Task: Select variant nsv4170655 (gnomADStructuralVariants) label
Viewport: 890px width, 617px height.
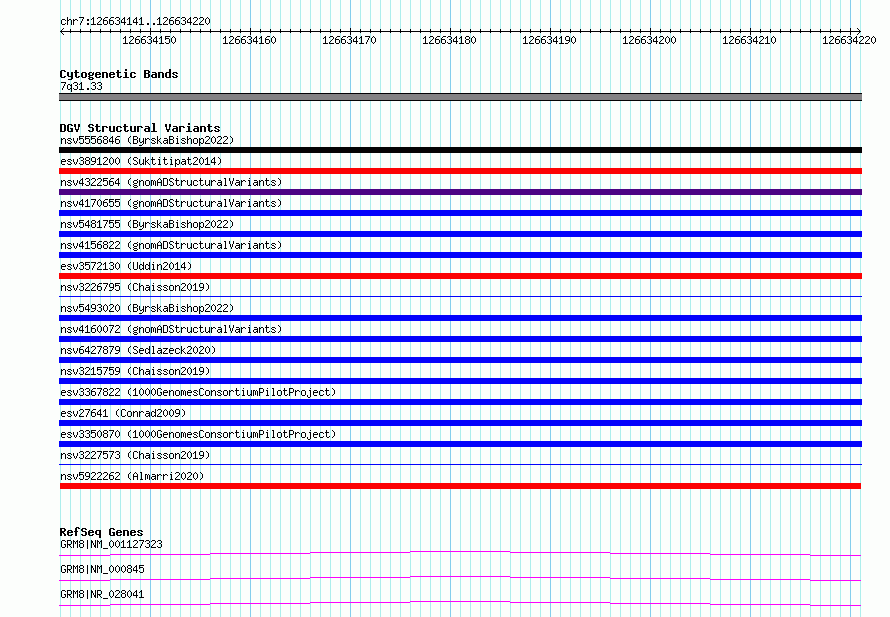Action: click(x=171, y=203)
